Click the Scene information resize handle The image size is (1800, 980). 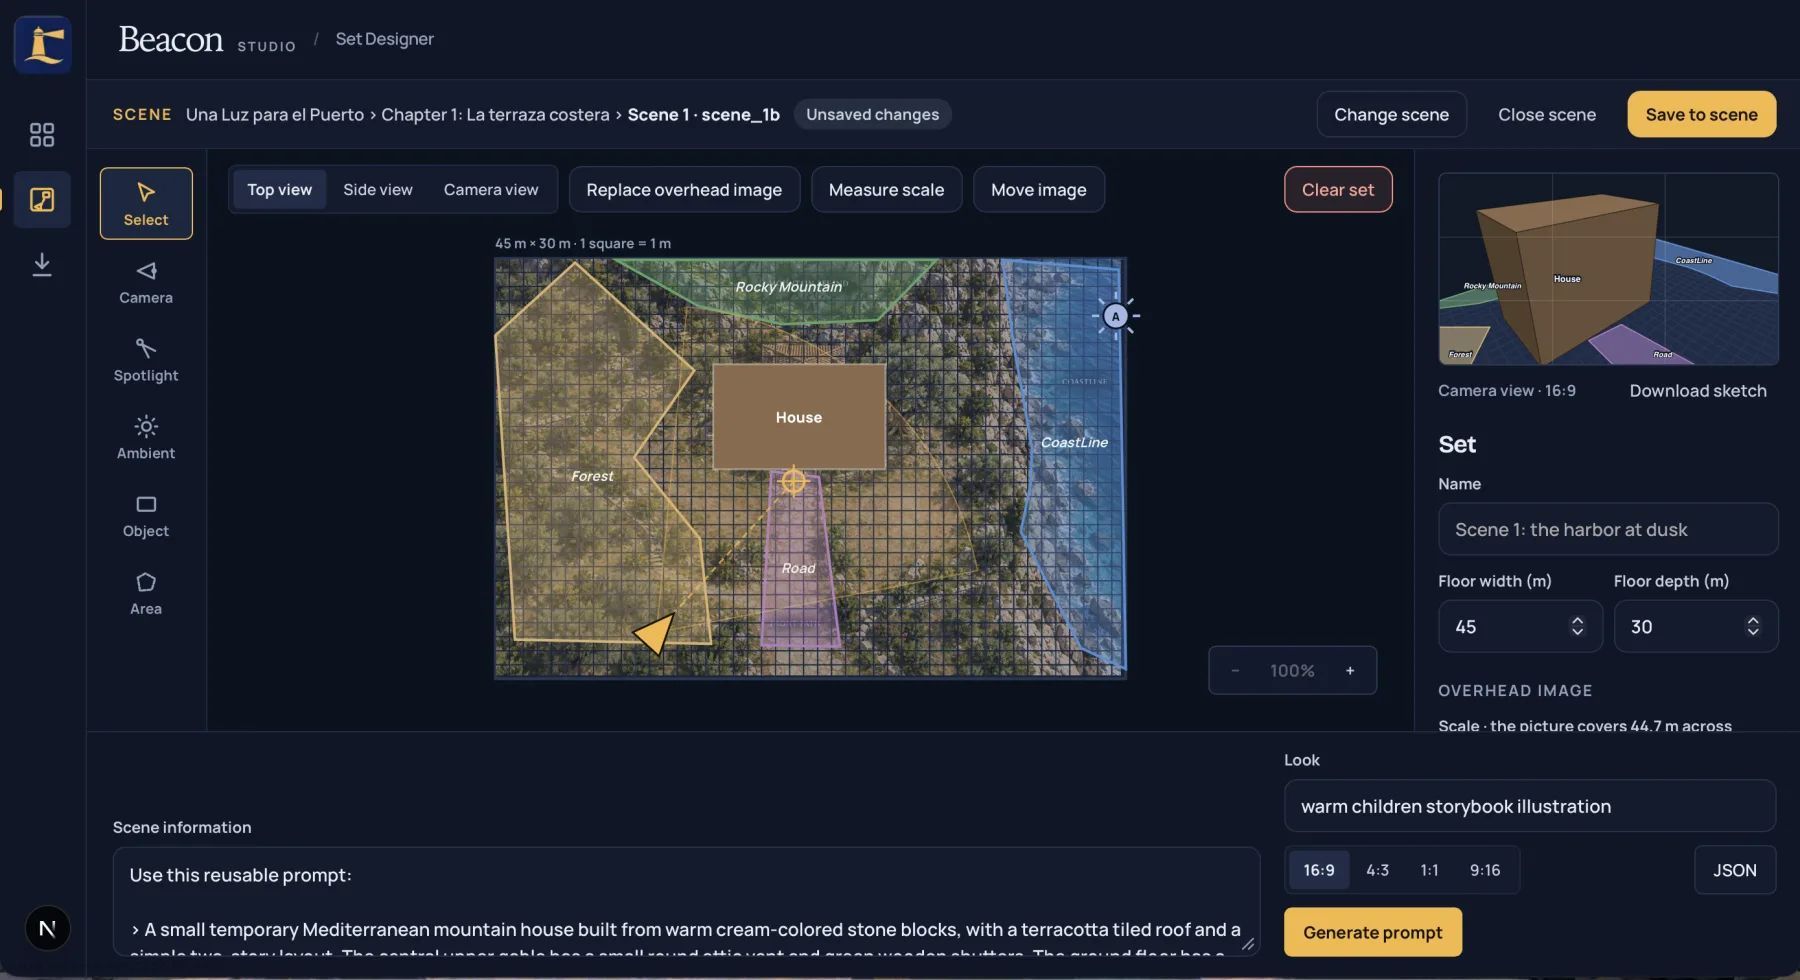tap(1248, 943)
